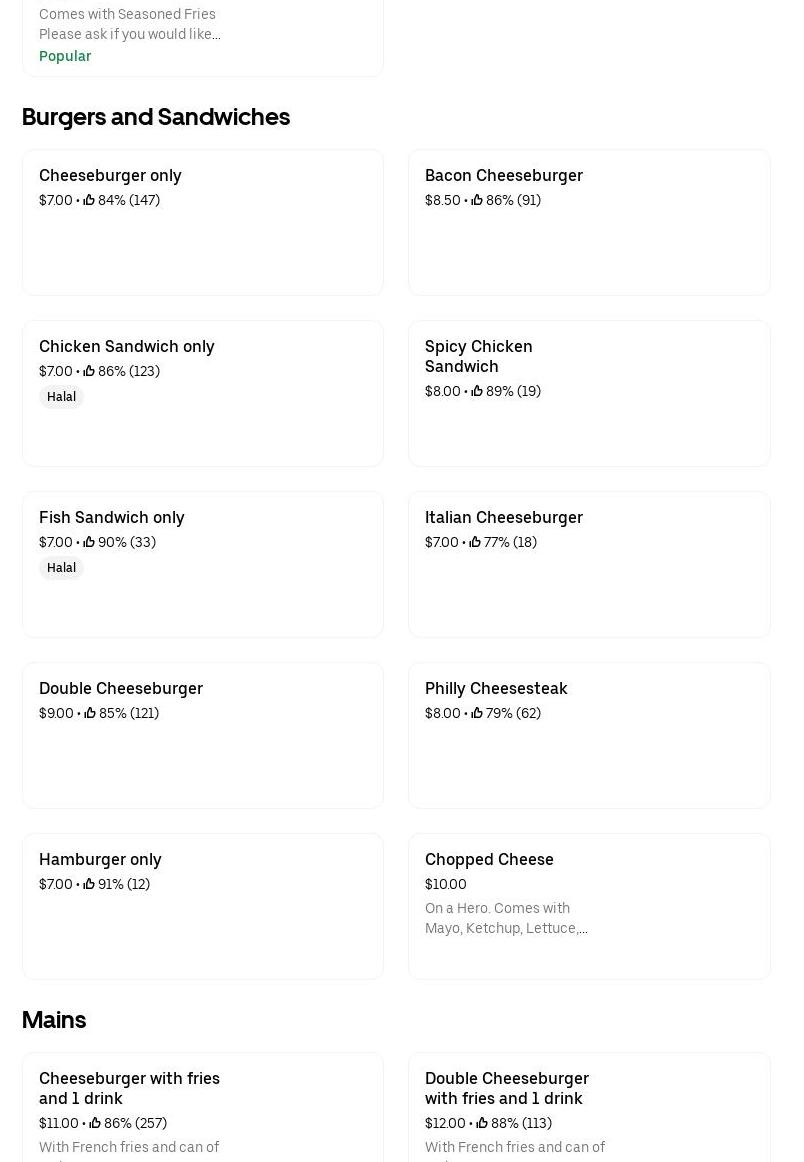Expand the truncated description on Chopped Cheese

(506, 918)
